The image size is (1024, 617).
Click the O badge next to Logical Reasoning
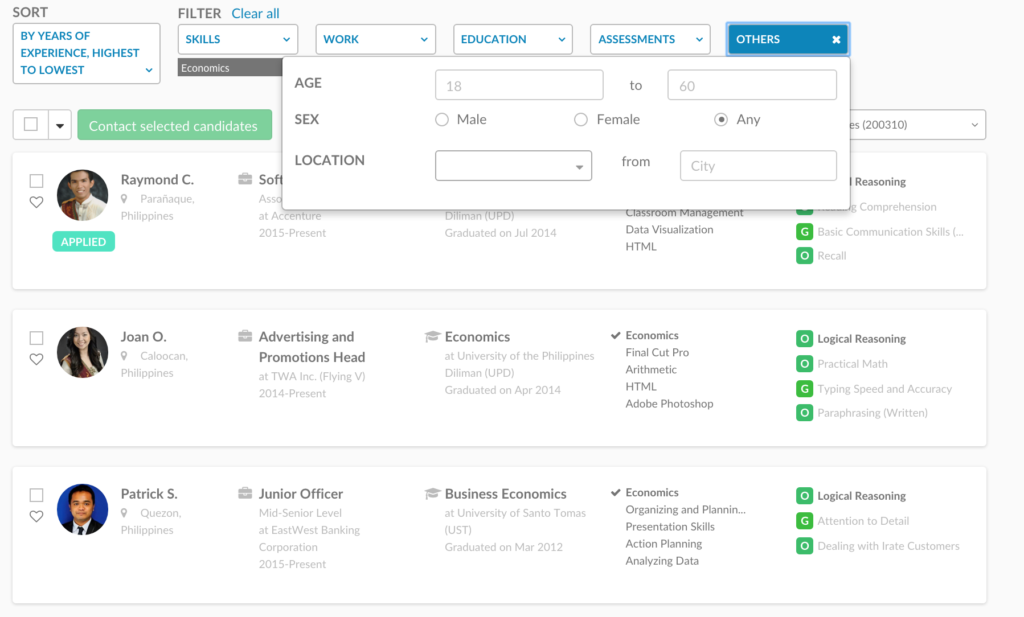point(803,338)
